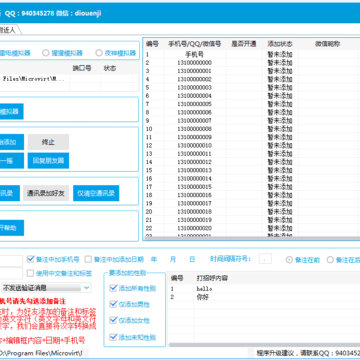
Task: Select phone number 13100000001 row
Action: point(252,71)
